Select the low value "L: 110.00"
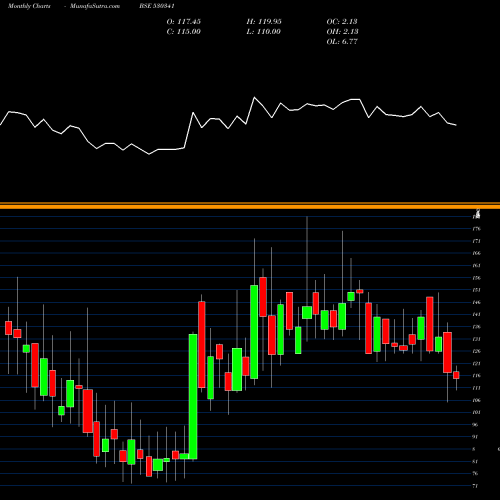The height and width of the screenshot is (500, 500). (x=264, y=32)
